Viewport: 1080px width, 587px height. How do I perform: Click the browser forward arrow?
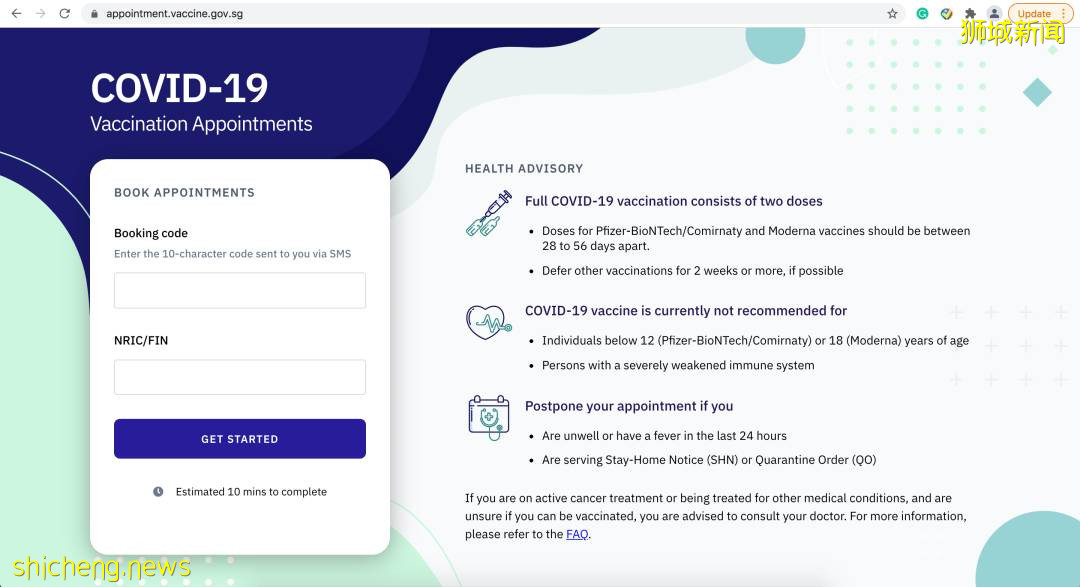pyautogui.click(x=41, y=14)
